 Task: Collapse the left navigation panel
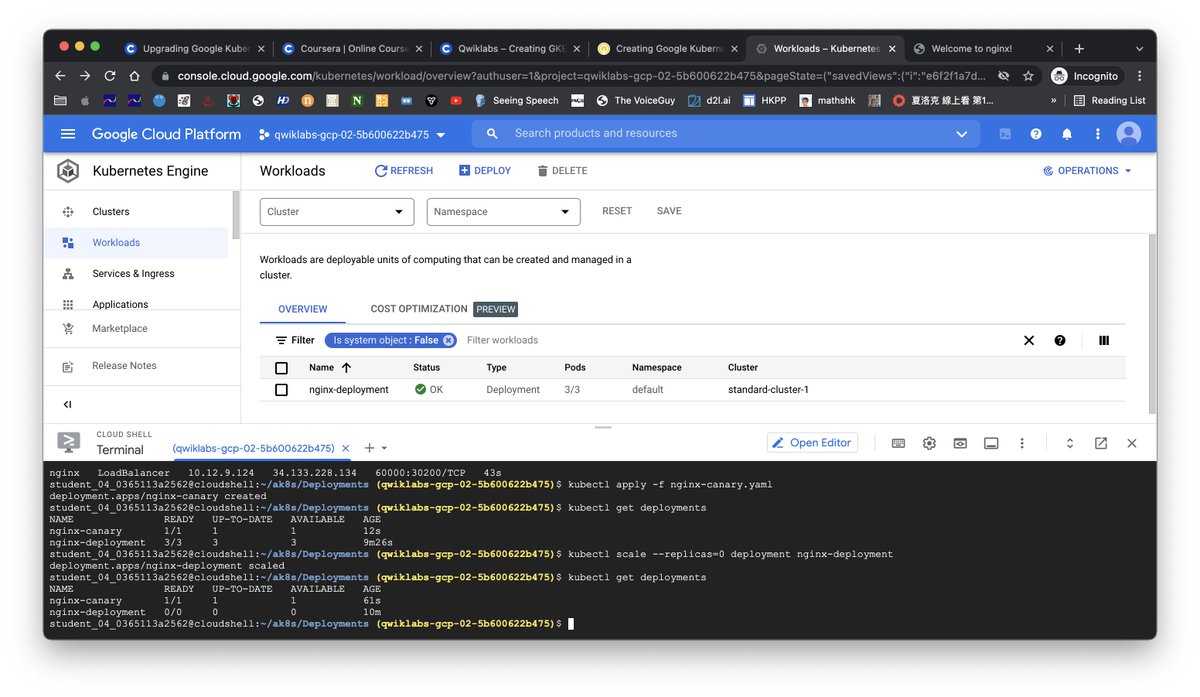click(68, 404)
